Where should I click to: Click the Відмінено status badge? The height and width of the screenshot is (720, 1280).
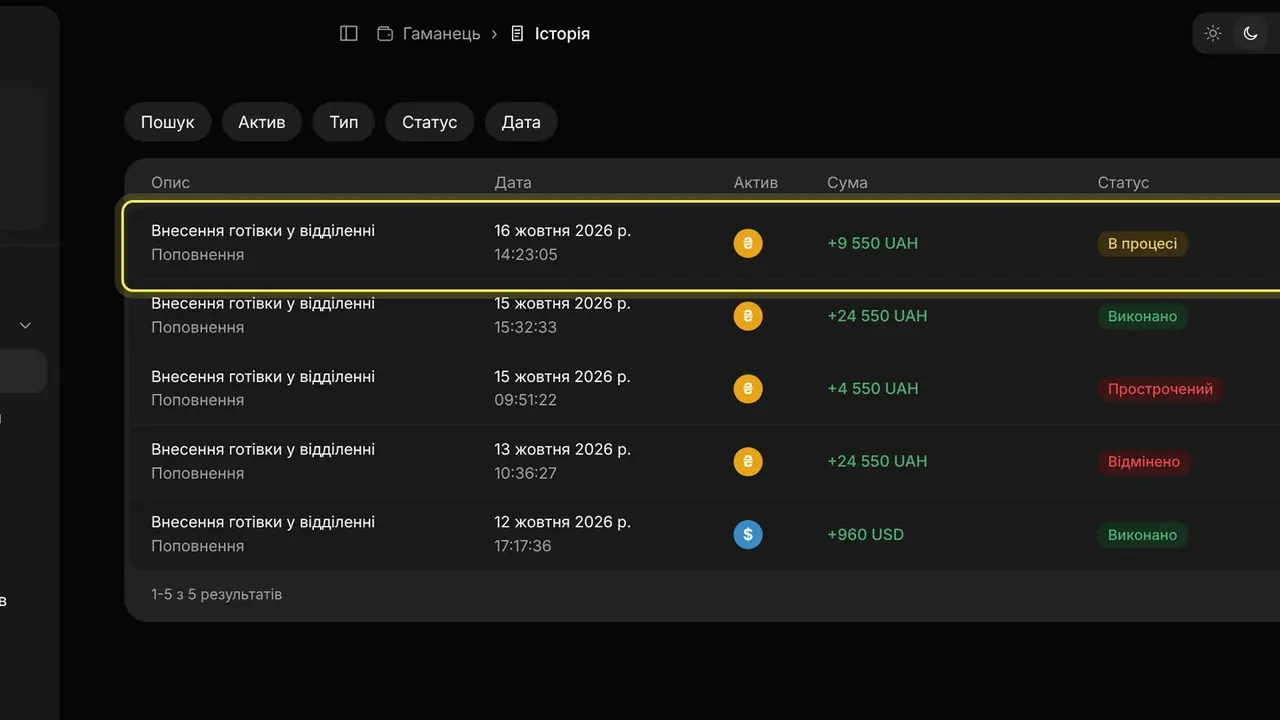[x=1144, y=462]
